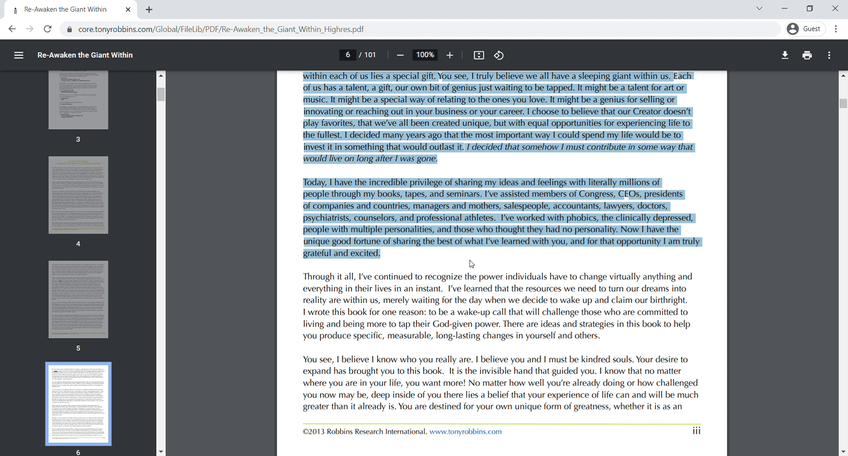Go forward in browser history

click(30, 29)
